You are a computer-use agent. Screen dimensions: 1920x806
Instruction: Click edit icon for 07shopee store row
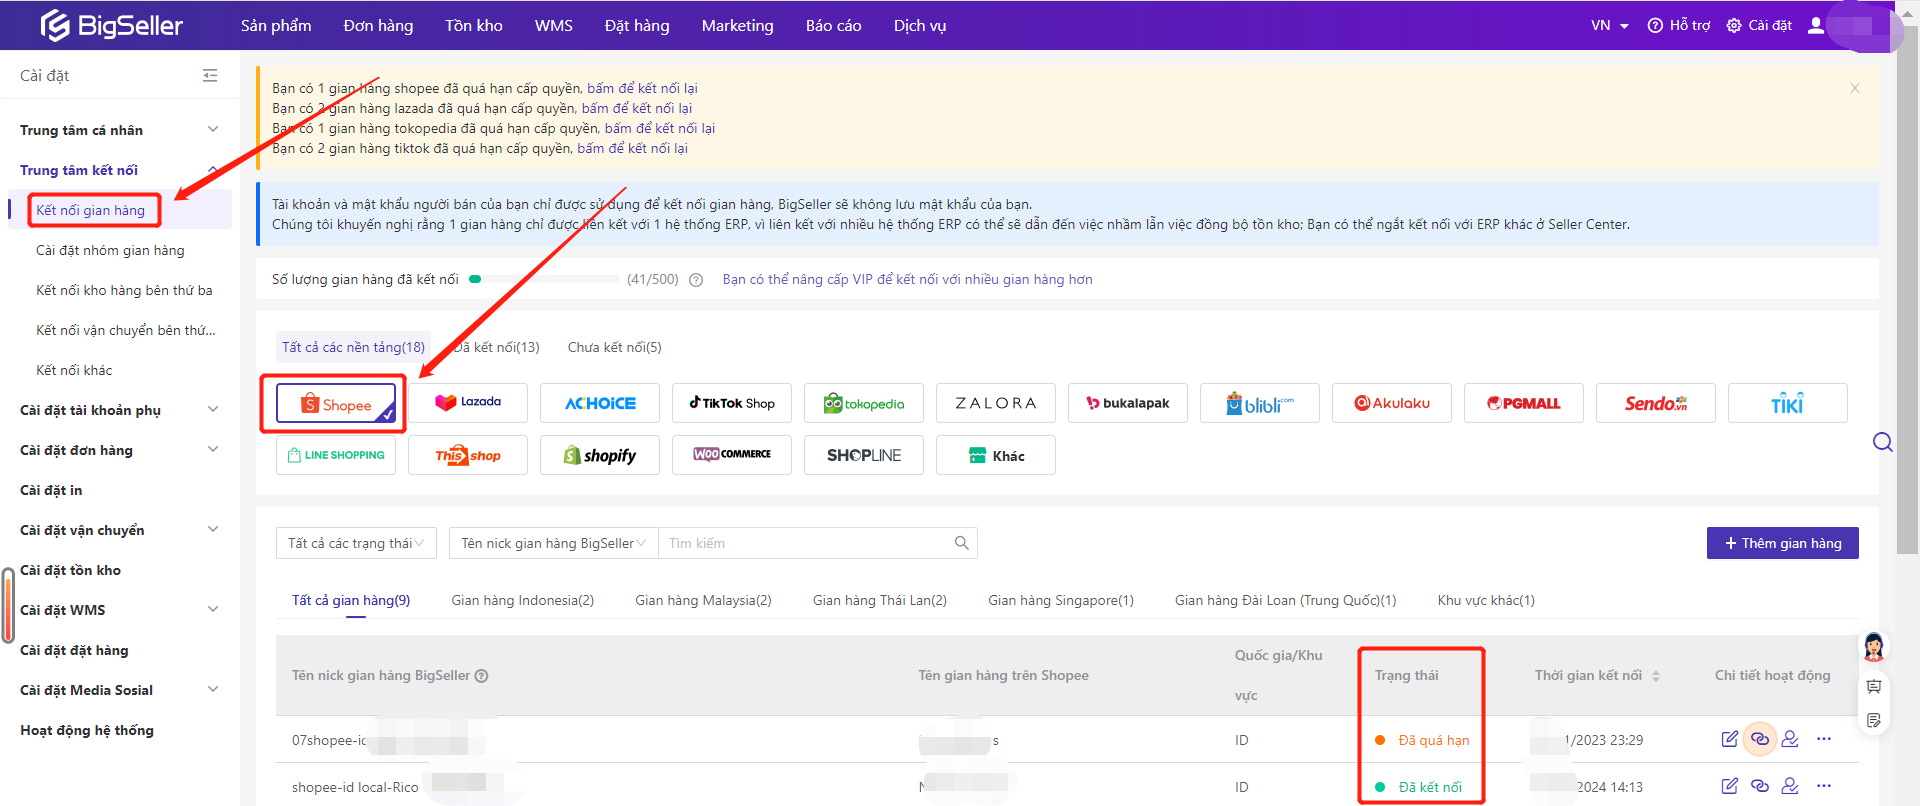pos(1729,739)
